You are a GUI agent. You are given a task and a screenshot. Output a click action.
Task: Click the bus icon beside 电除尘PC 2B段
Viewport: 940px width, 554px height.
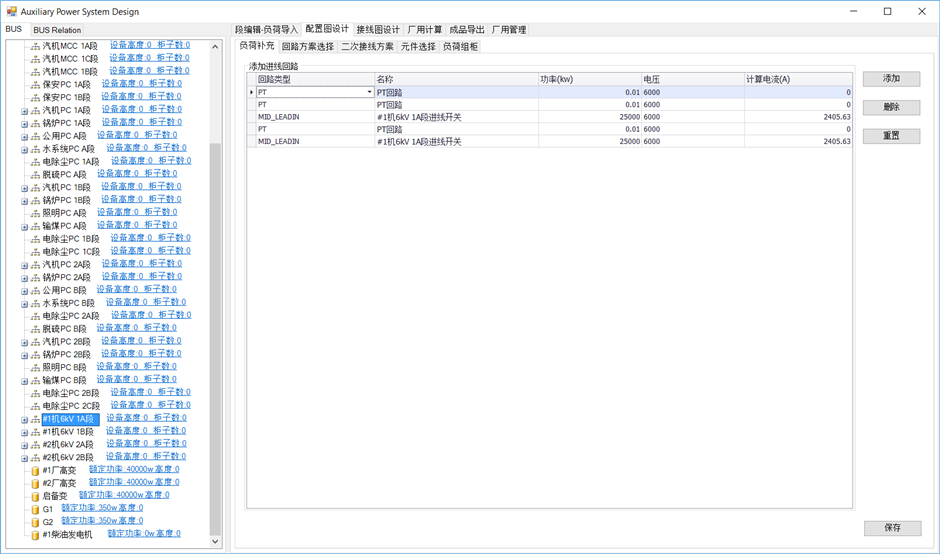tap(35, 393)
